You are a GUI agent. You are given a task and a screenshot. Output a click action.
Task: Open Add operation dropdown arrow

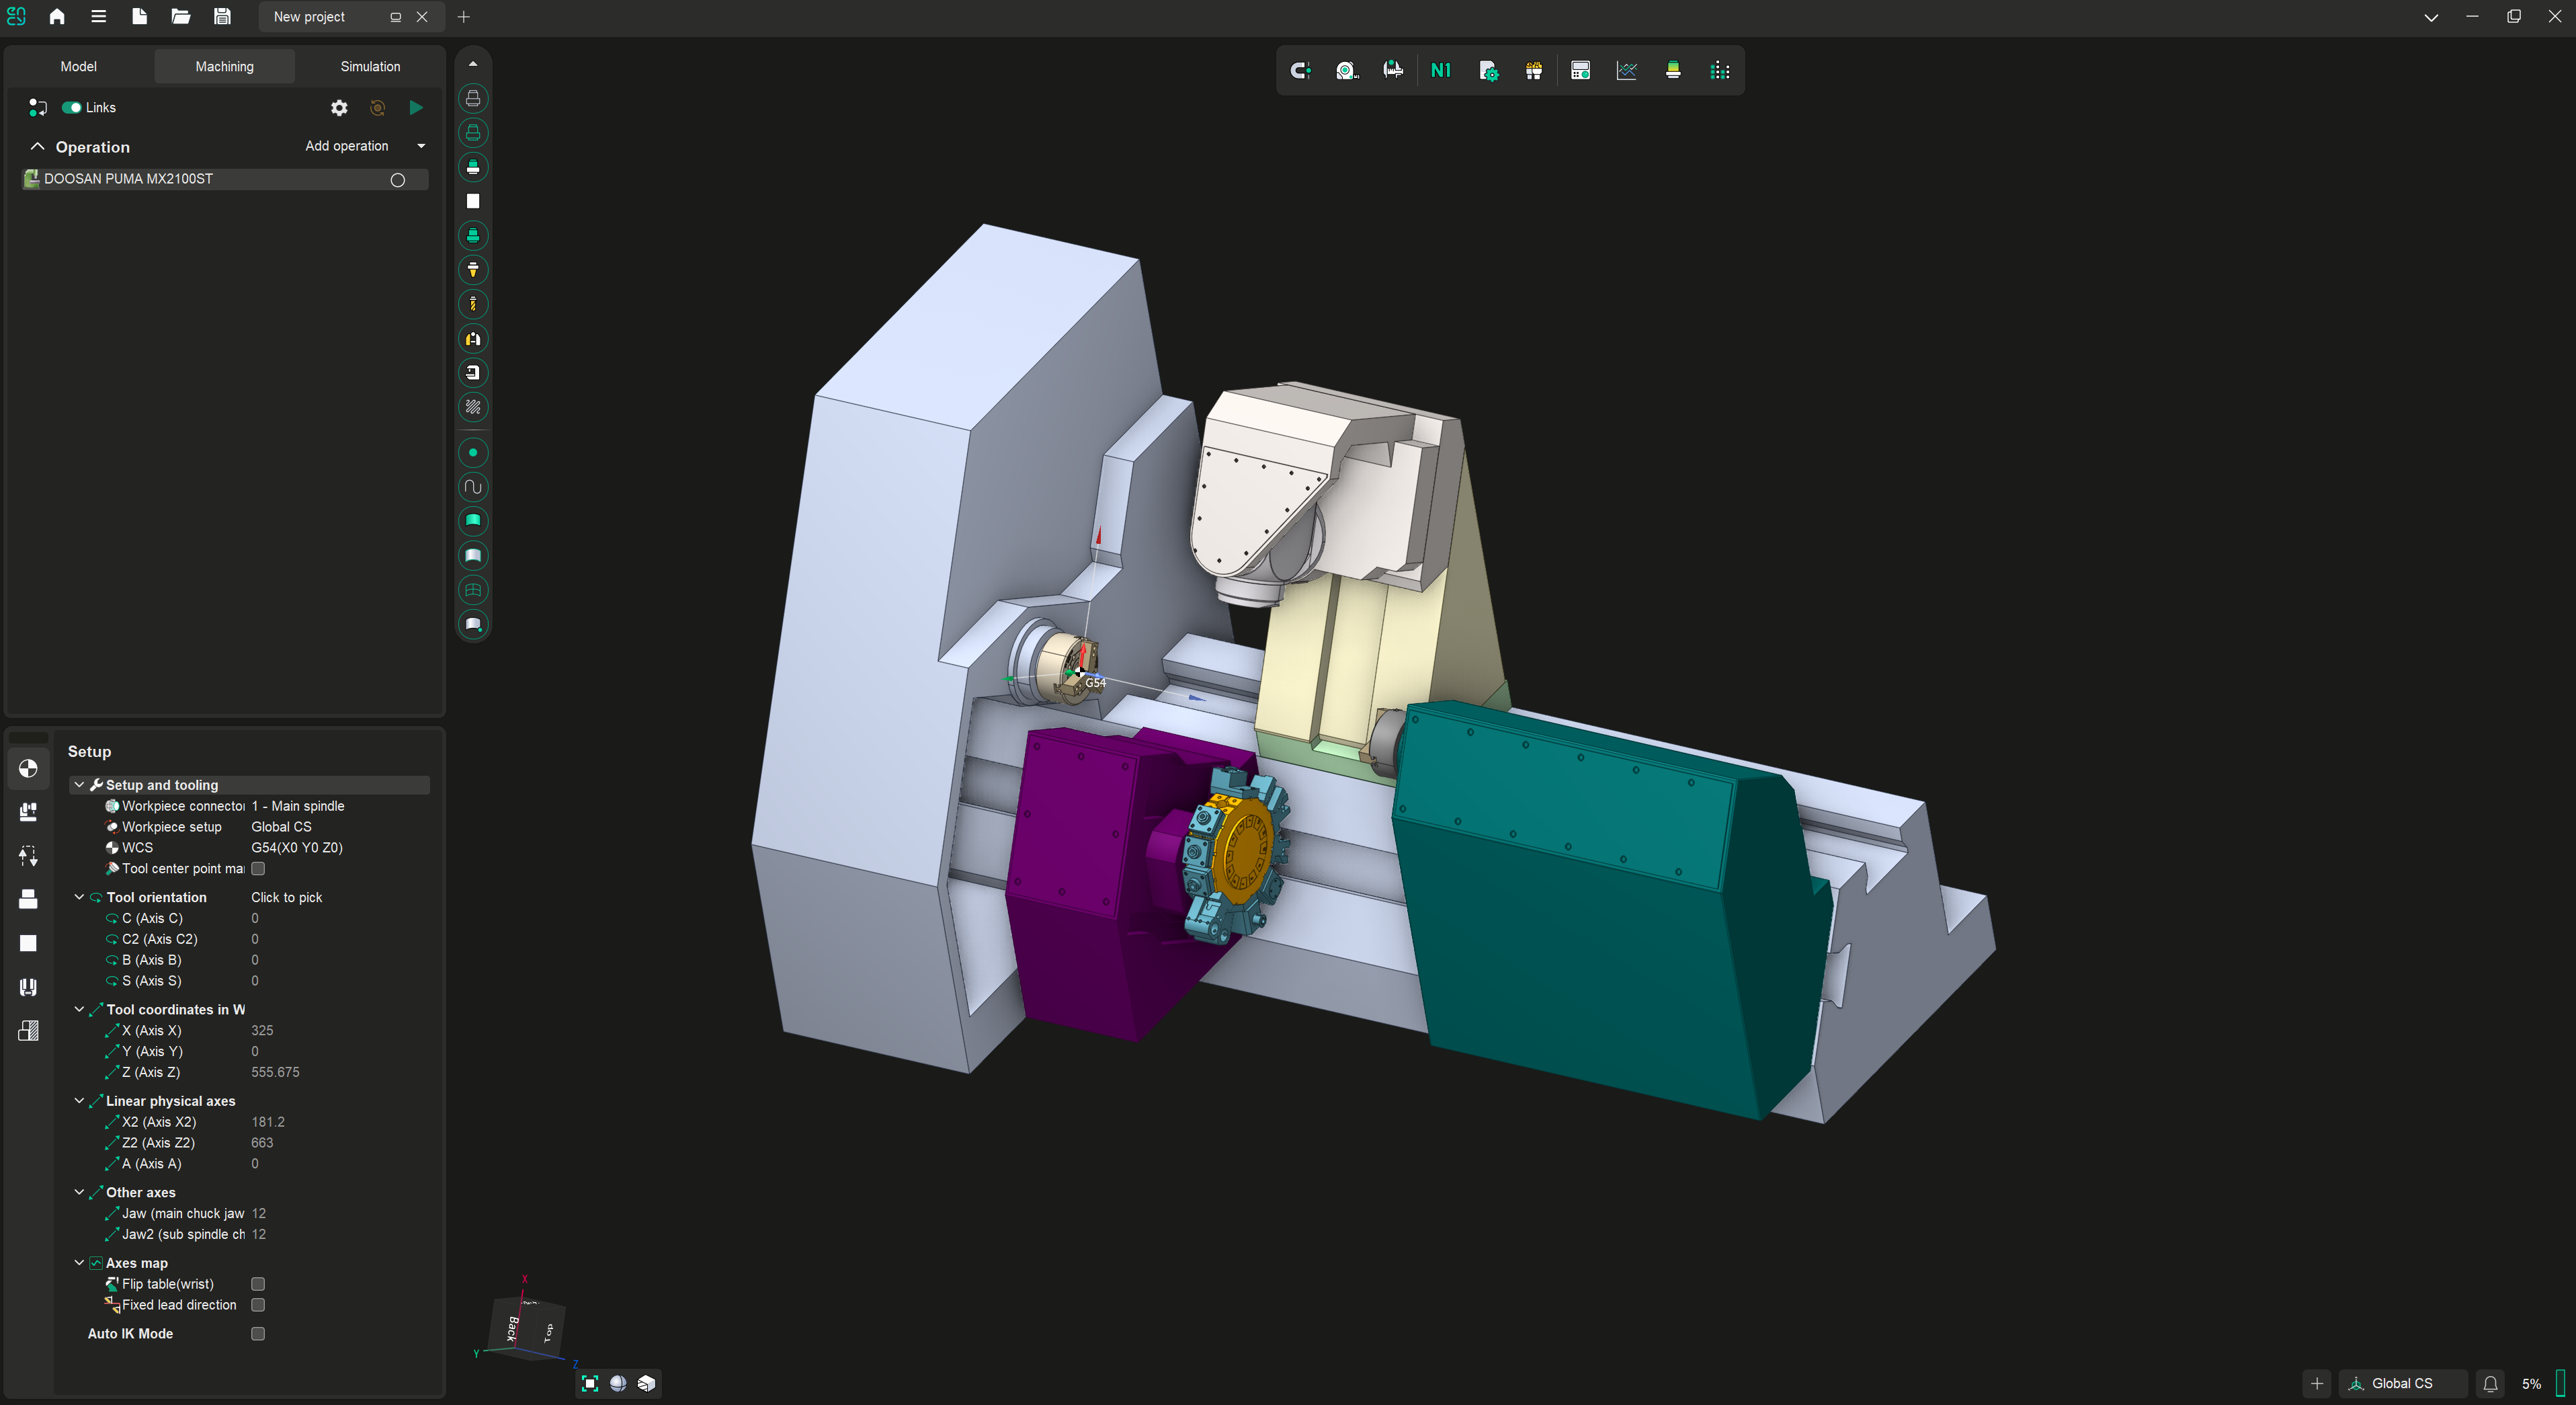pos(421,146)
